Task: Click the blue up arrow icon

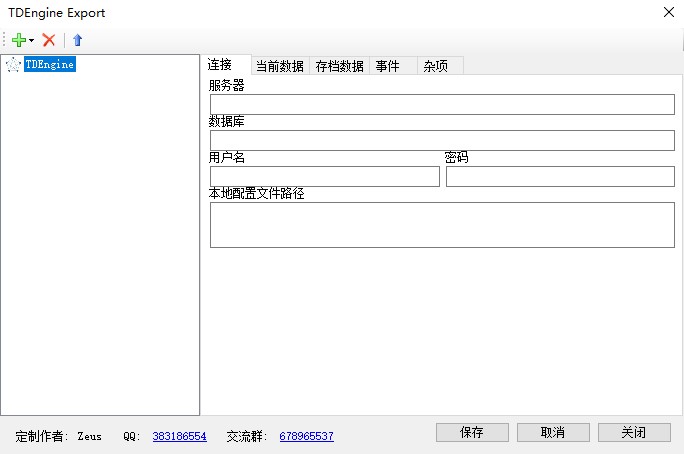Action: tap(78, 40)
